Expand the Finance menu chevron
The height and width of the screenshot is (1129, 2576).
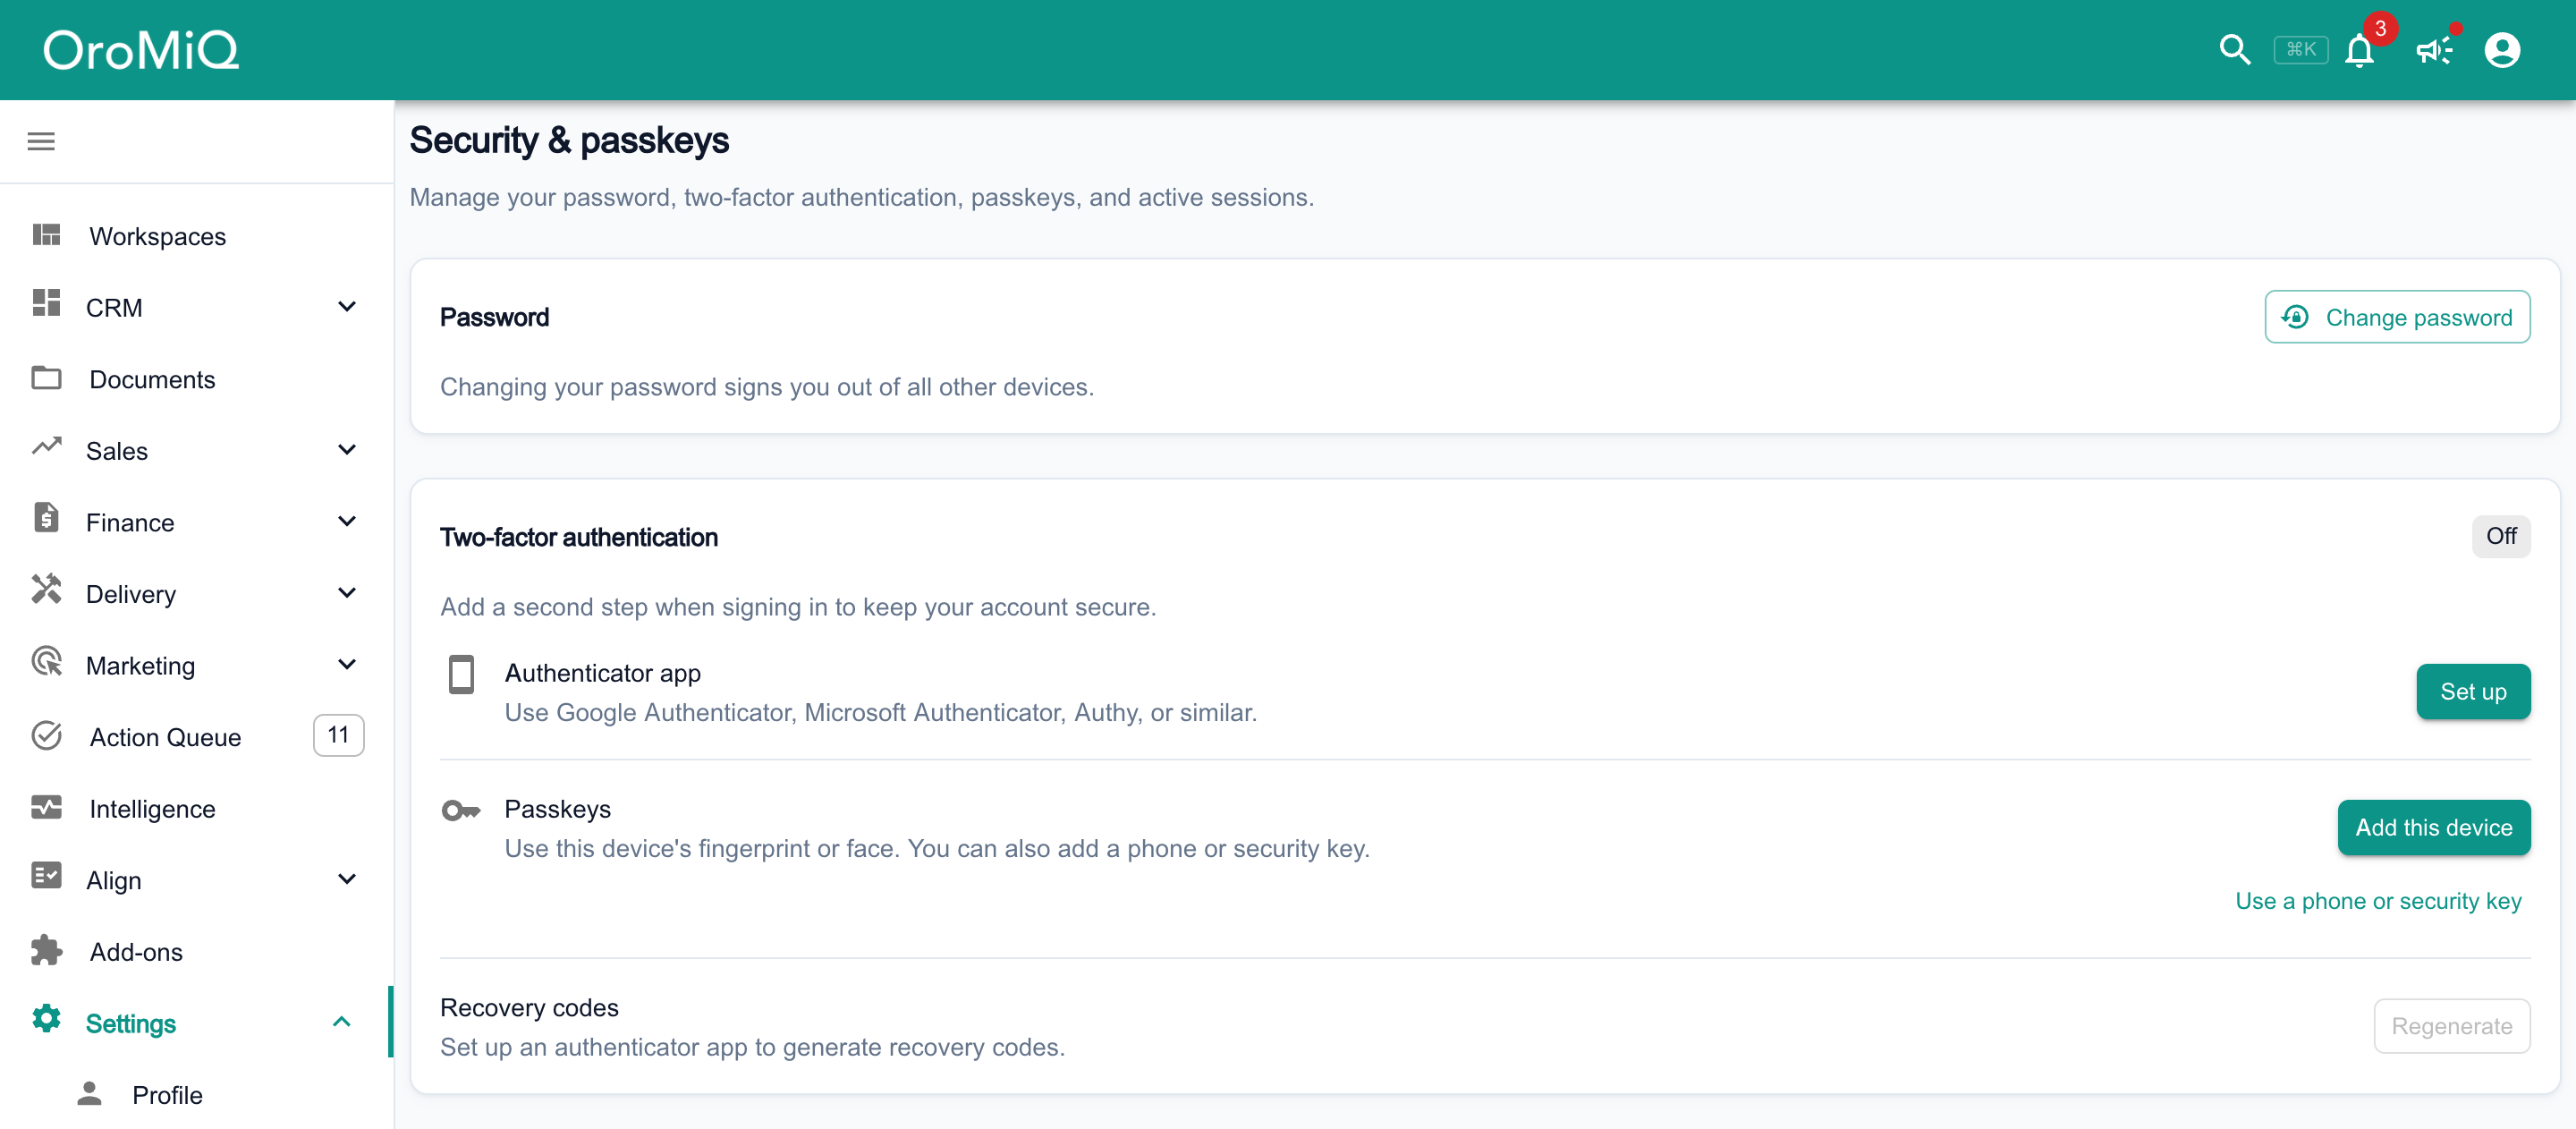347,521
